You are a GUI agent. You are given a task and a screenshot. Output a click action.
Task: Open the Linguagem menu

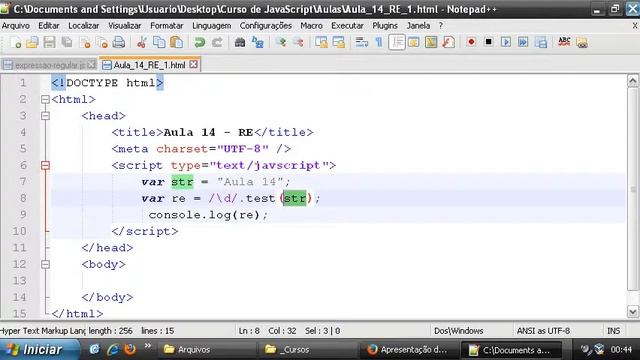(x=211, y=26)
